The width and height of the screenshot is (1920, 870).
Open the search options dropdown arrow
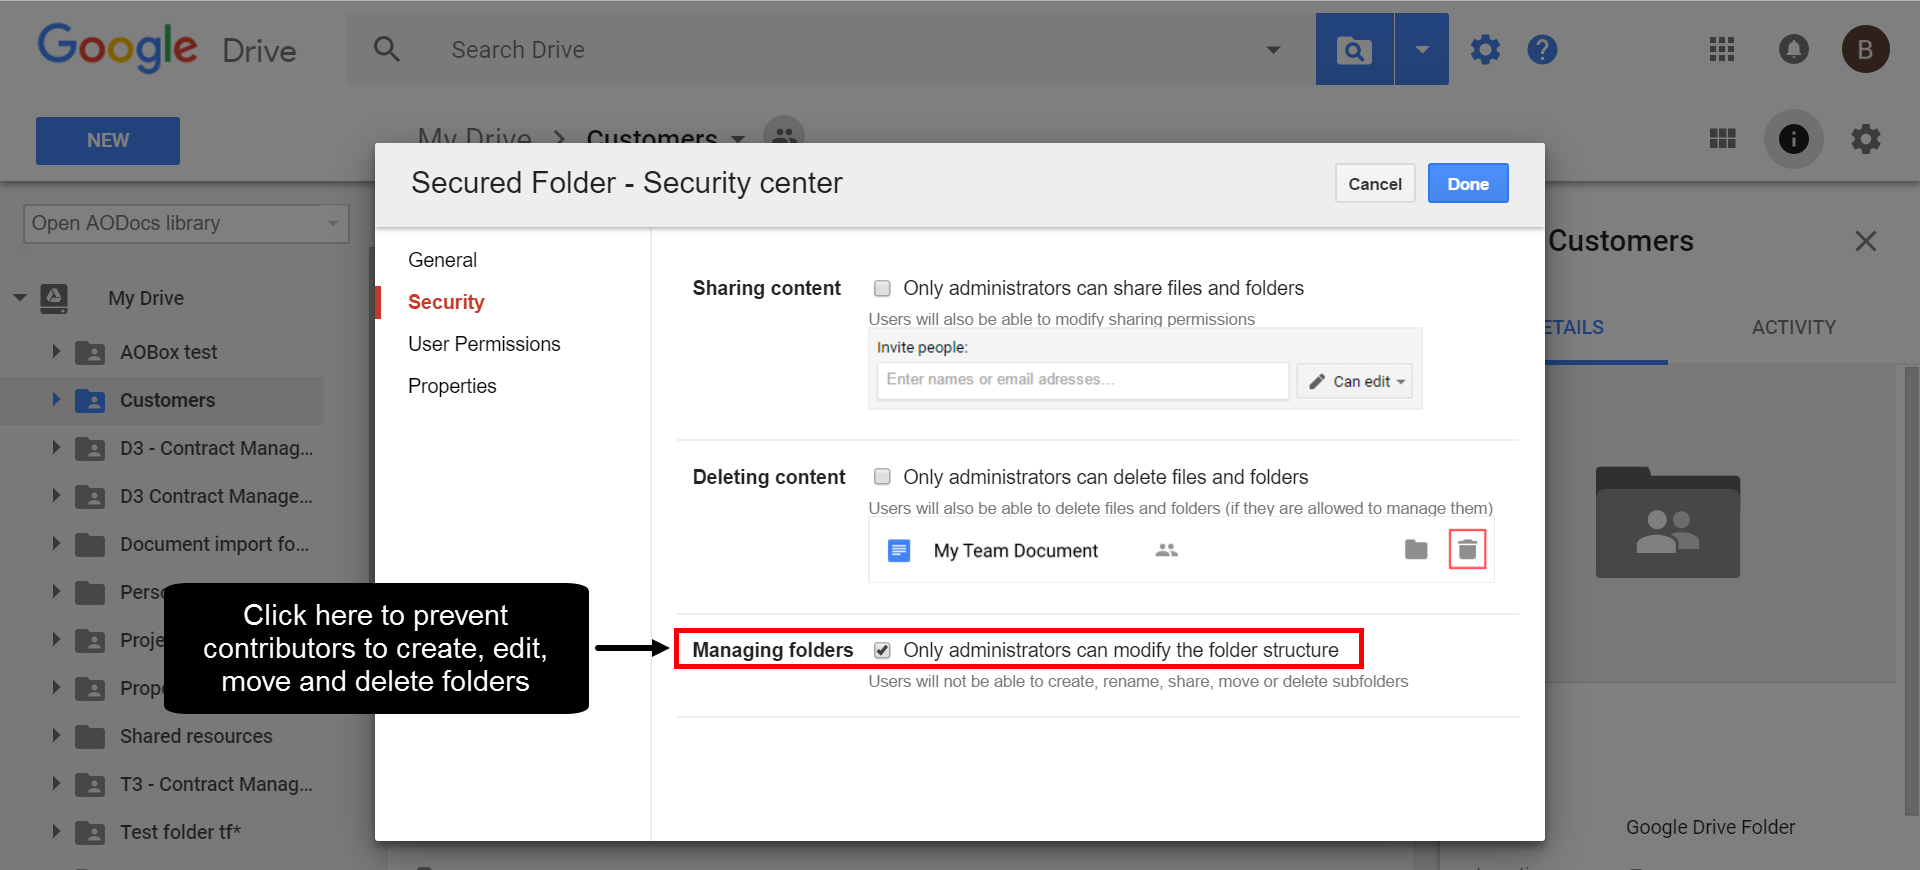point(1273,50)
